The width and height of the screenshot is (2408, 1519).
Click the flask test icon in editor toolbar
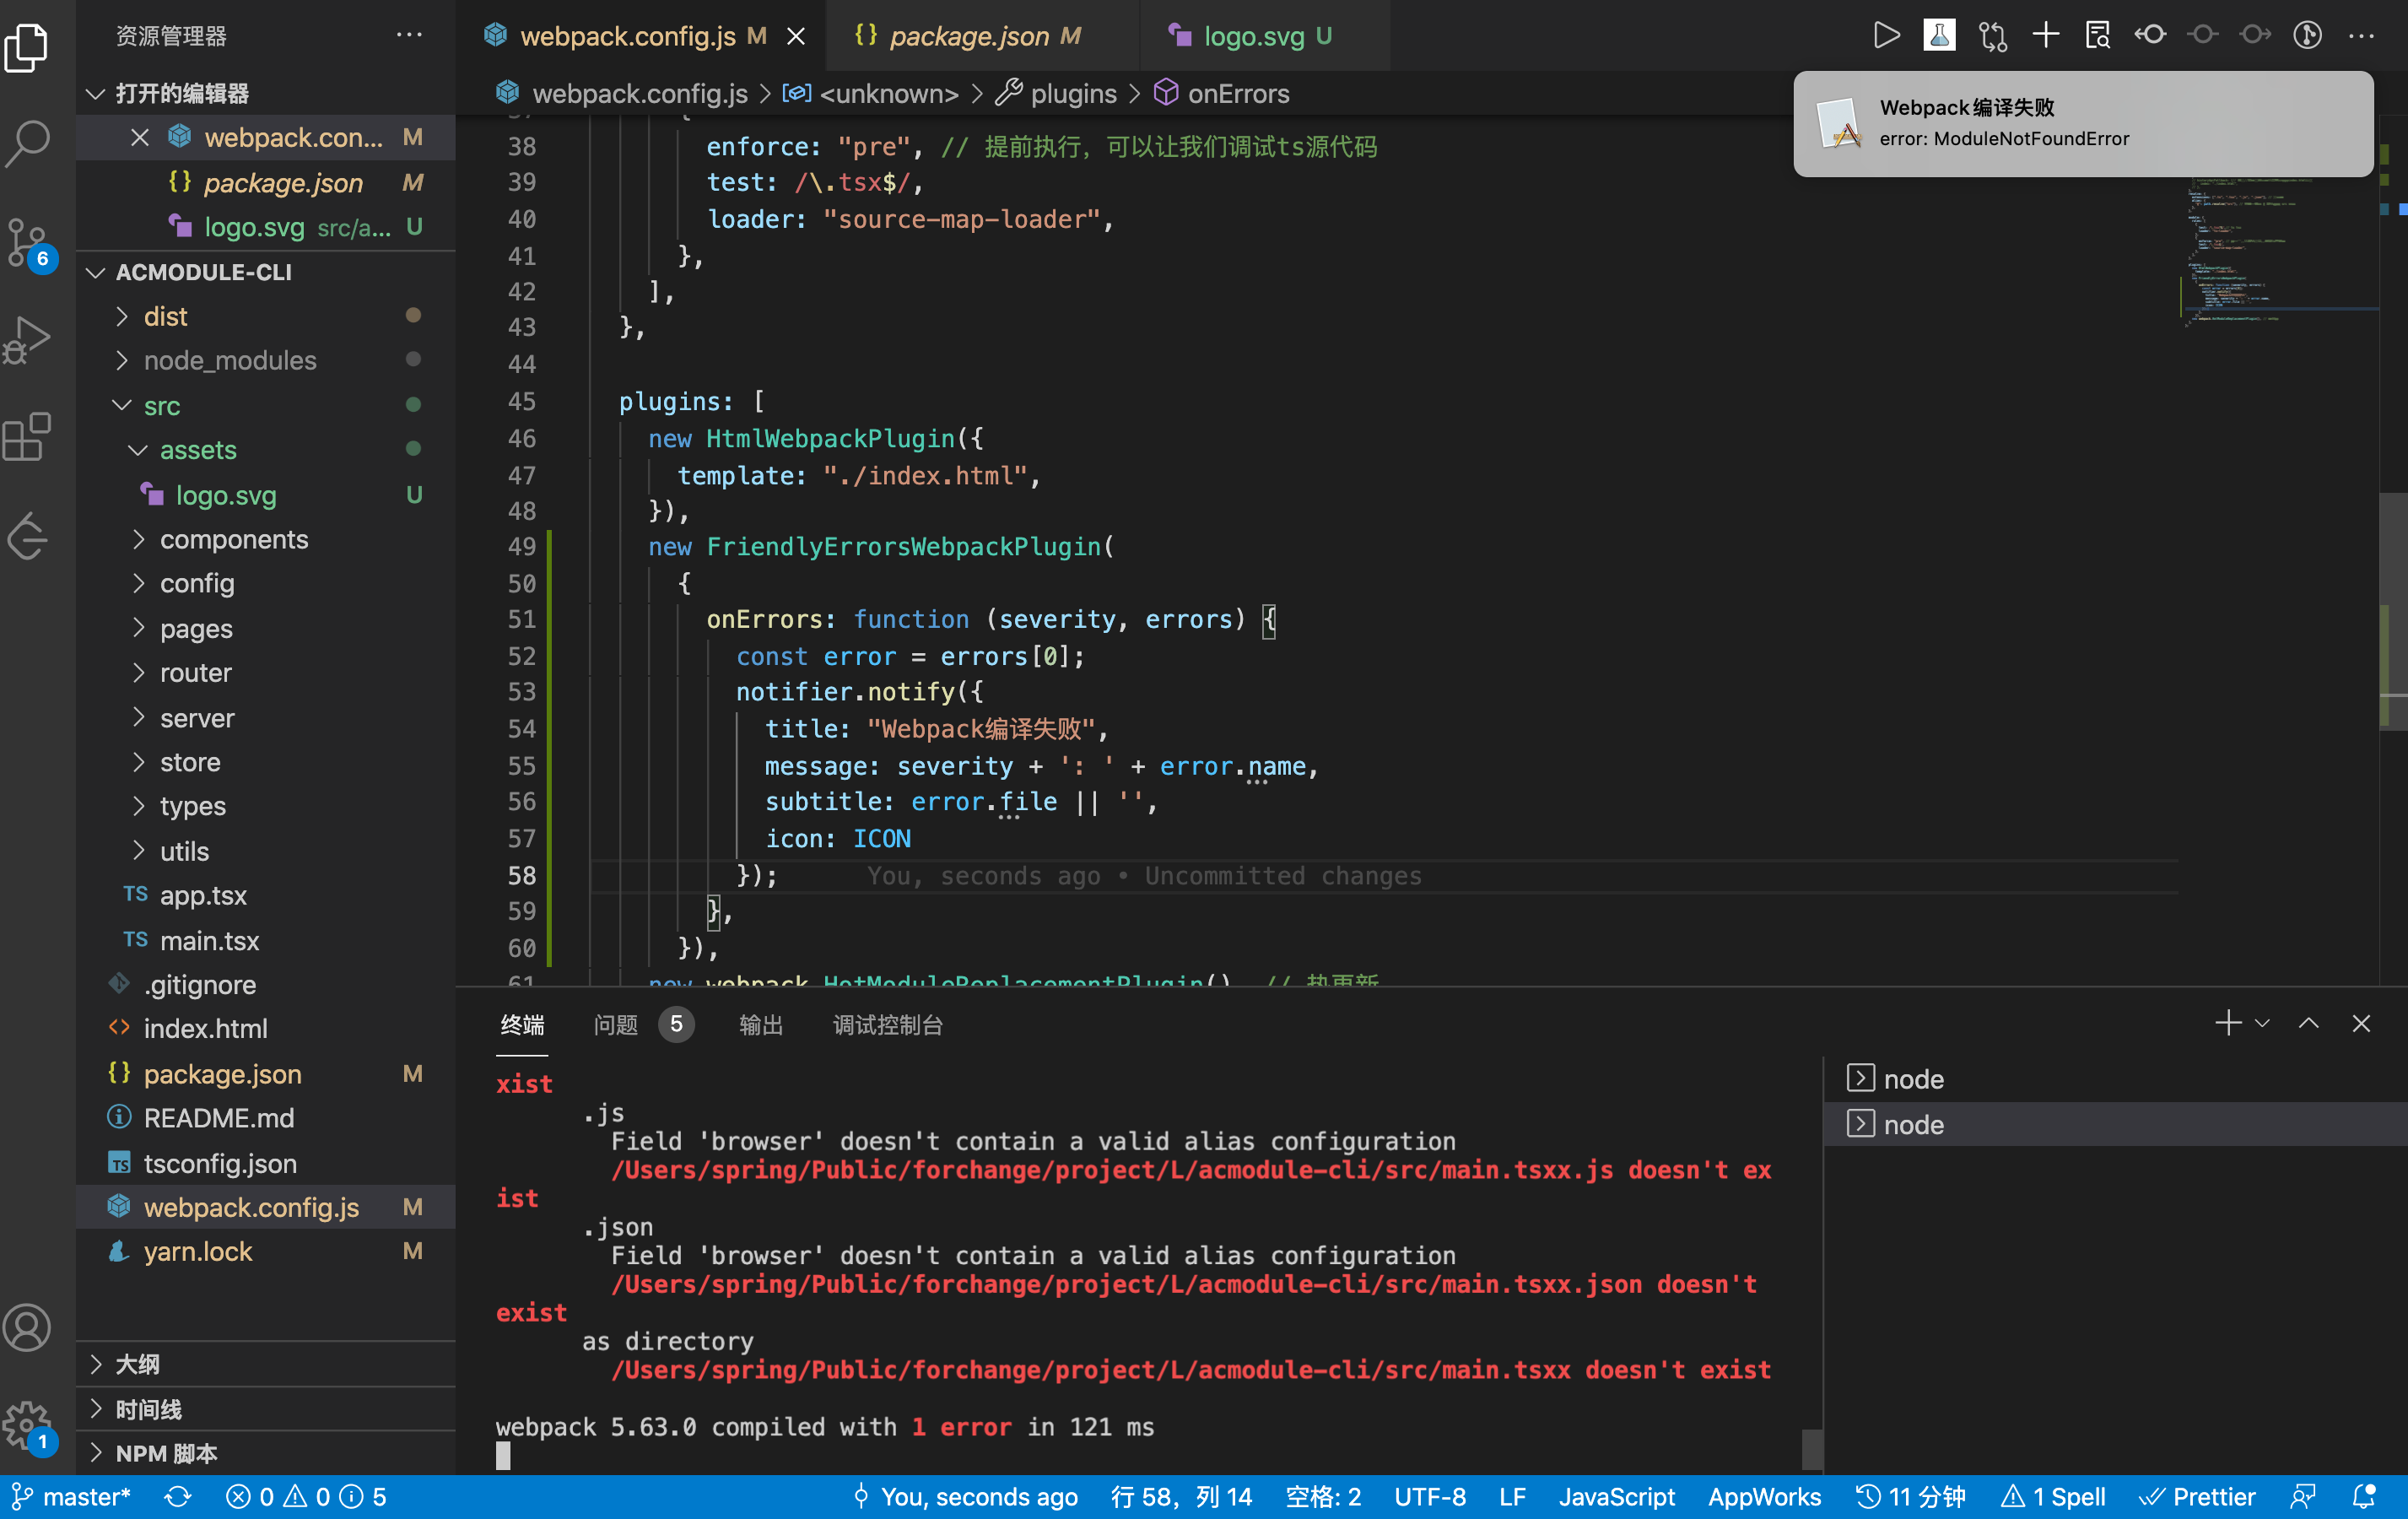click(x=1939, y=36)
